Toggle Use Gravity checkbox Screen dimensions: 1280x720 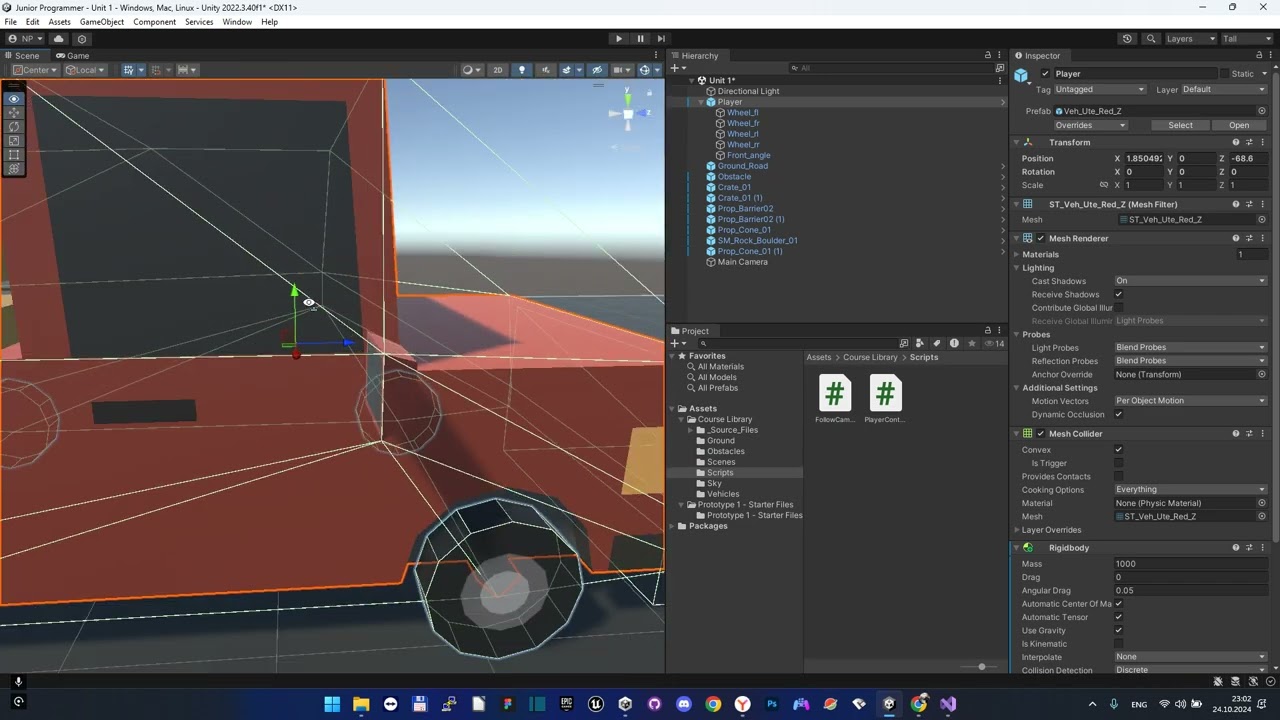point(1118,630)
